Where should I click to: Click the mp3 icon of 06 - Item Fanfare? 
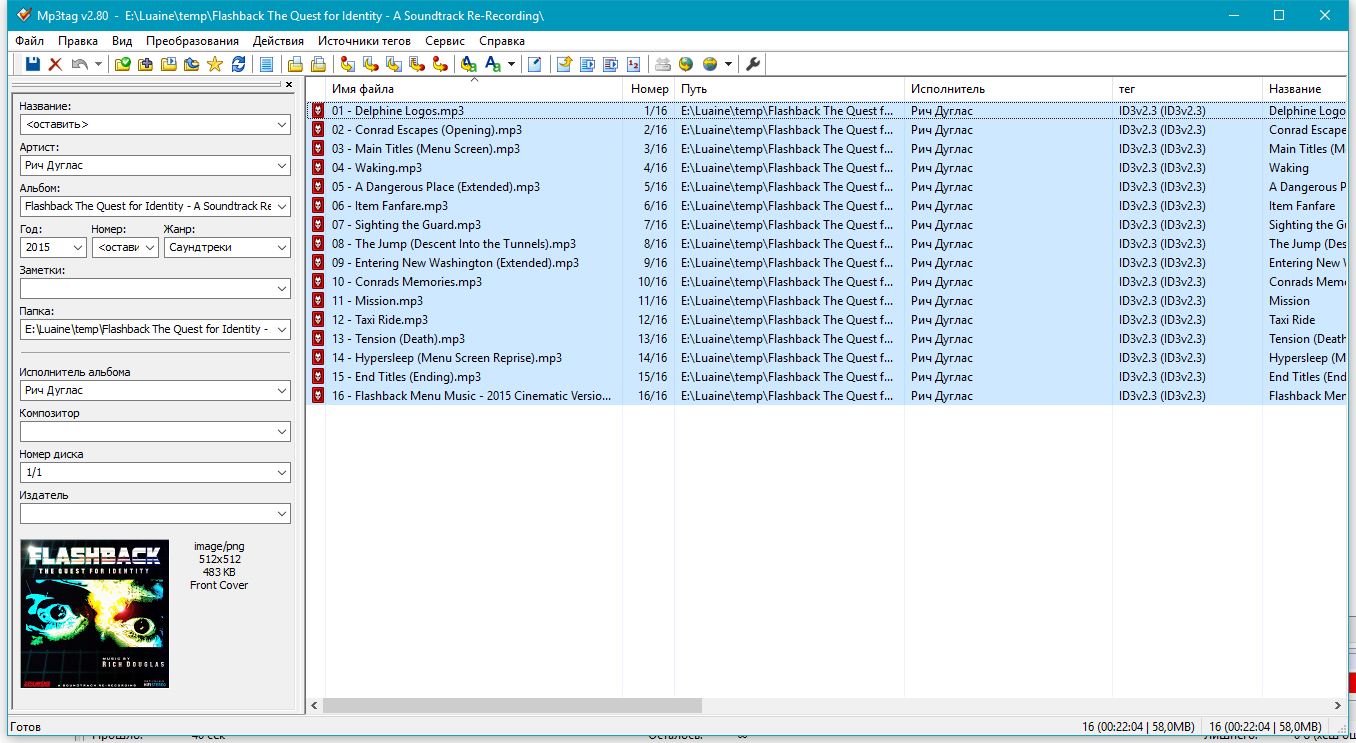[x=318, y=206]
